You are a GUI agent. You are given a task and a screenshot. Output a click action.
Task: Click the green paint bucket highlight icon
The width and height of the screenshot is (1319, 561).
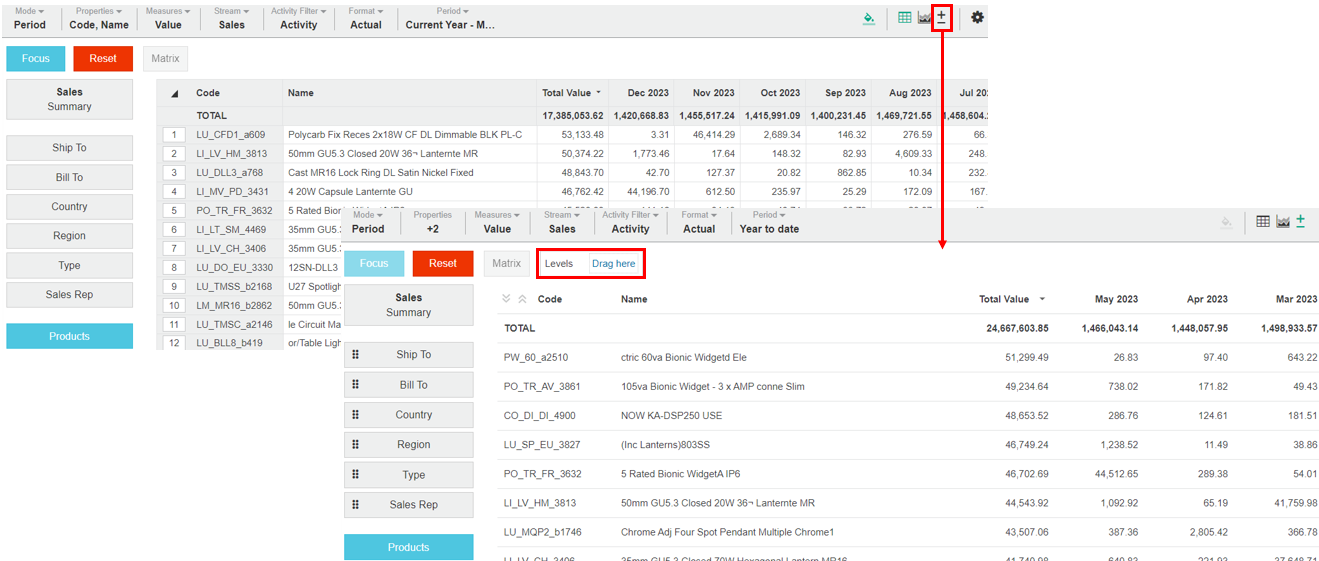[x=869, y=18]
